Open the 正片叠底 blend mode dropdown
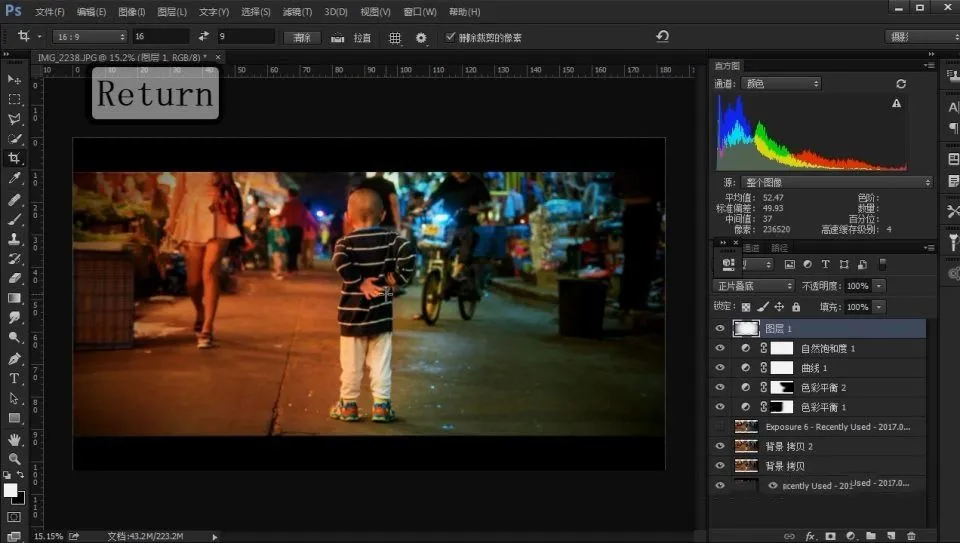Image resolution: width=960 pixels, height=543 pixels. [x=753, y=286]
